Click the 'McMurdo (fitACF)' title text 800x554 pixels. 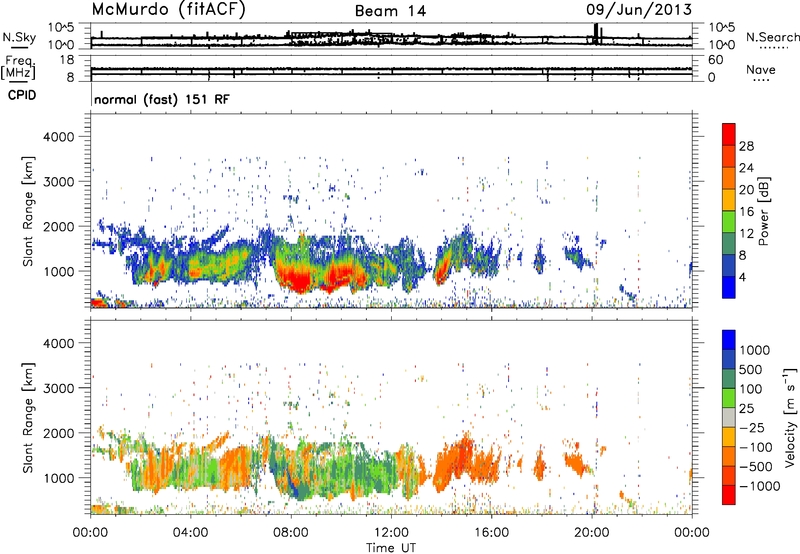pyautogui.click(x=168, y=10)
